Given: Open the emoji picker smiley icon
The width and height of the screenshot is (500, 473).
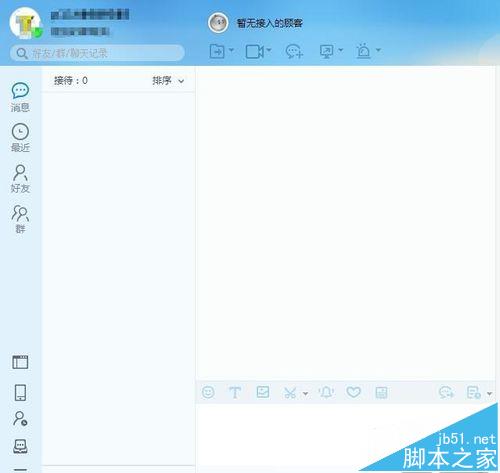Looking at the screenshot, I should pyautogui.click(x=208, y=392).
